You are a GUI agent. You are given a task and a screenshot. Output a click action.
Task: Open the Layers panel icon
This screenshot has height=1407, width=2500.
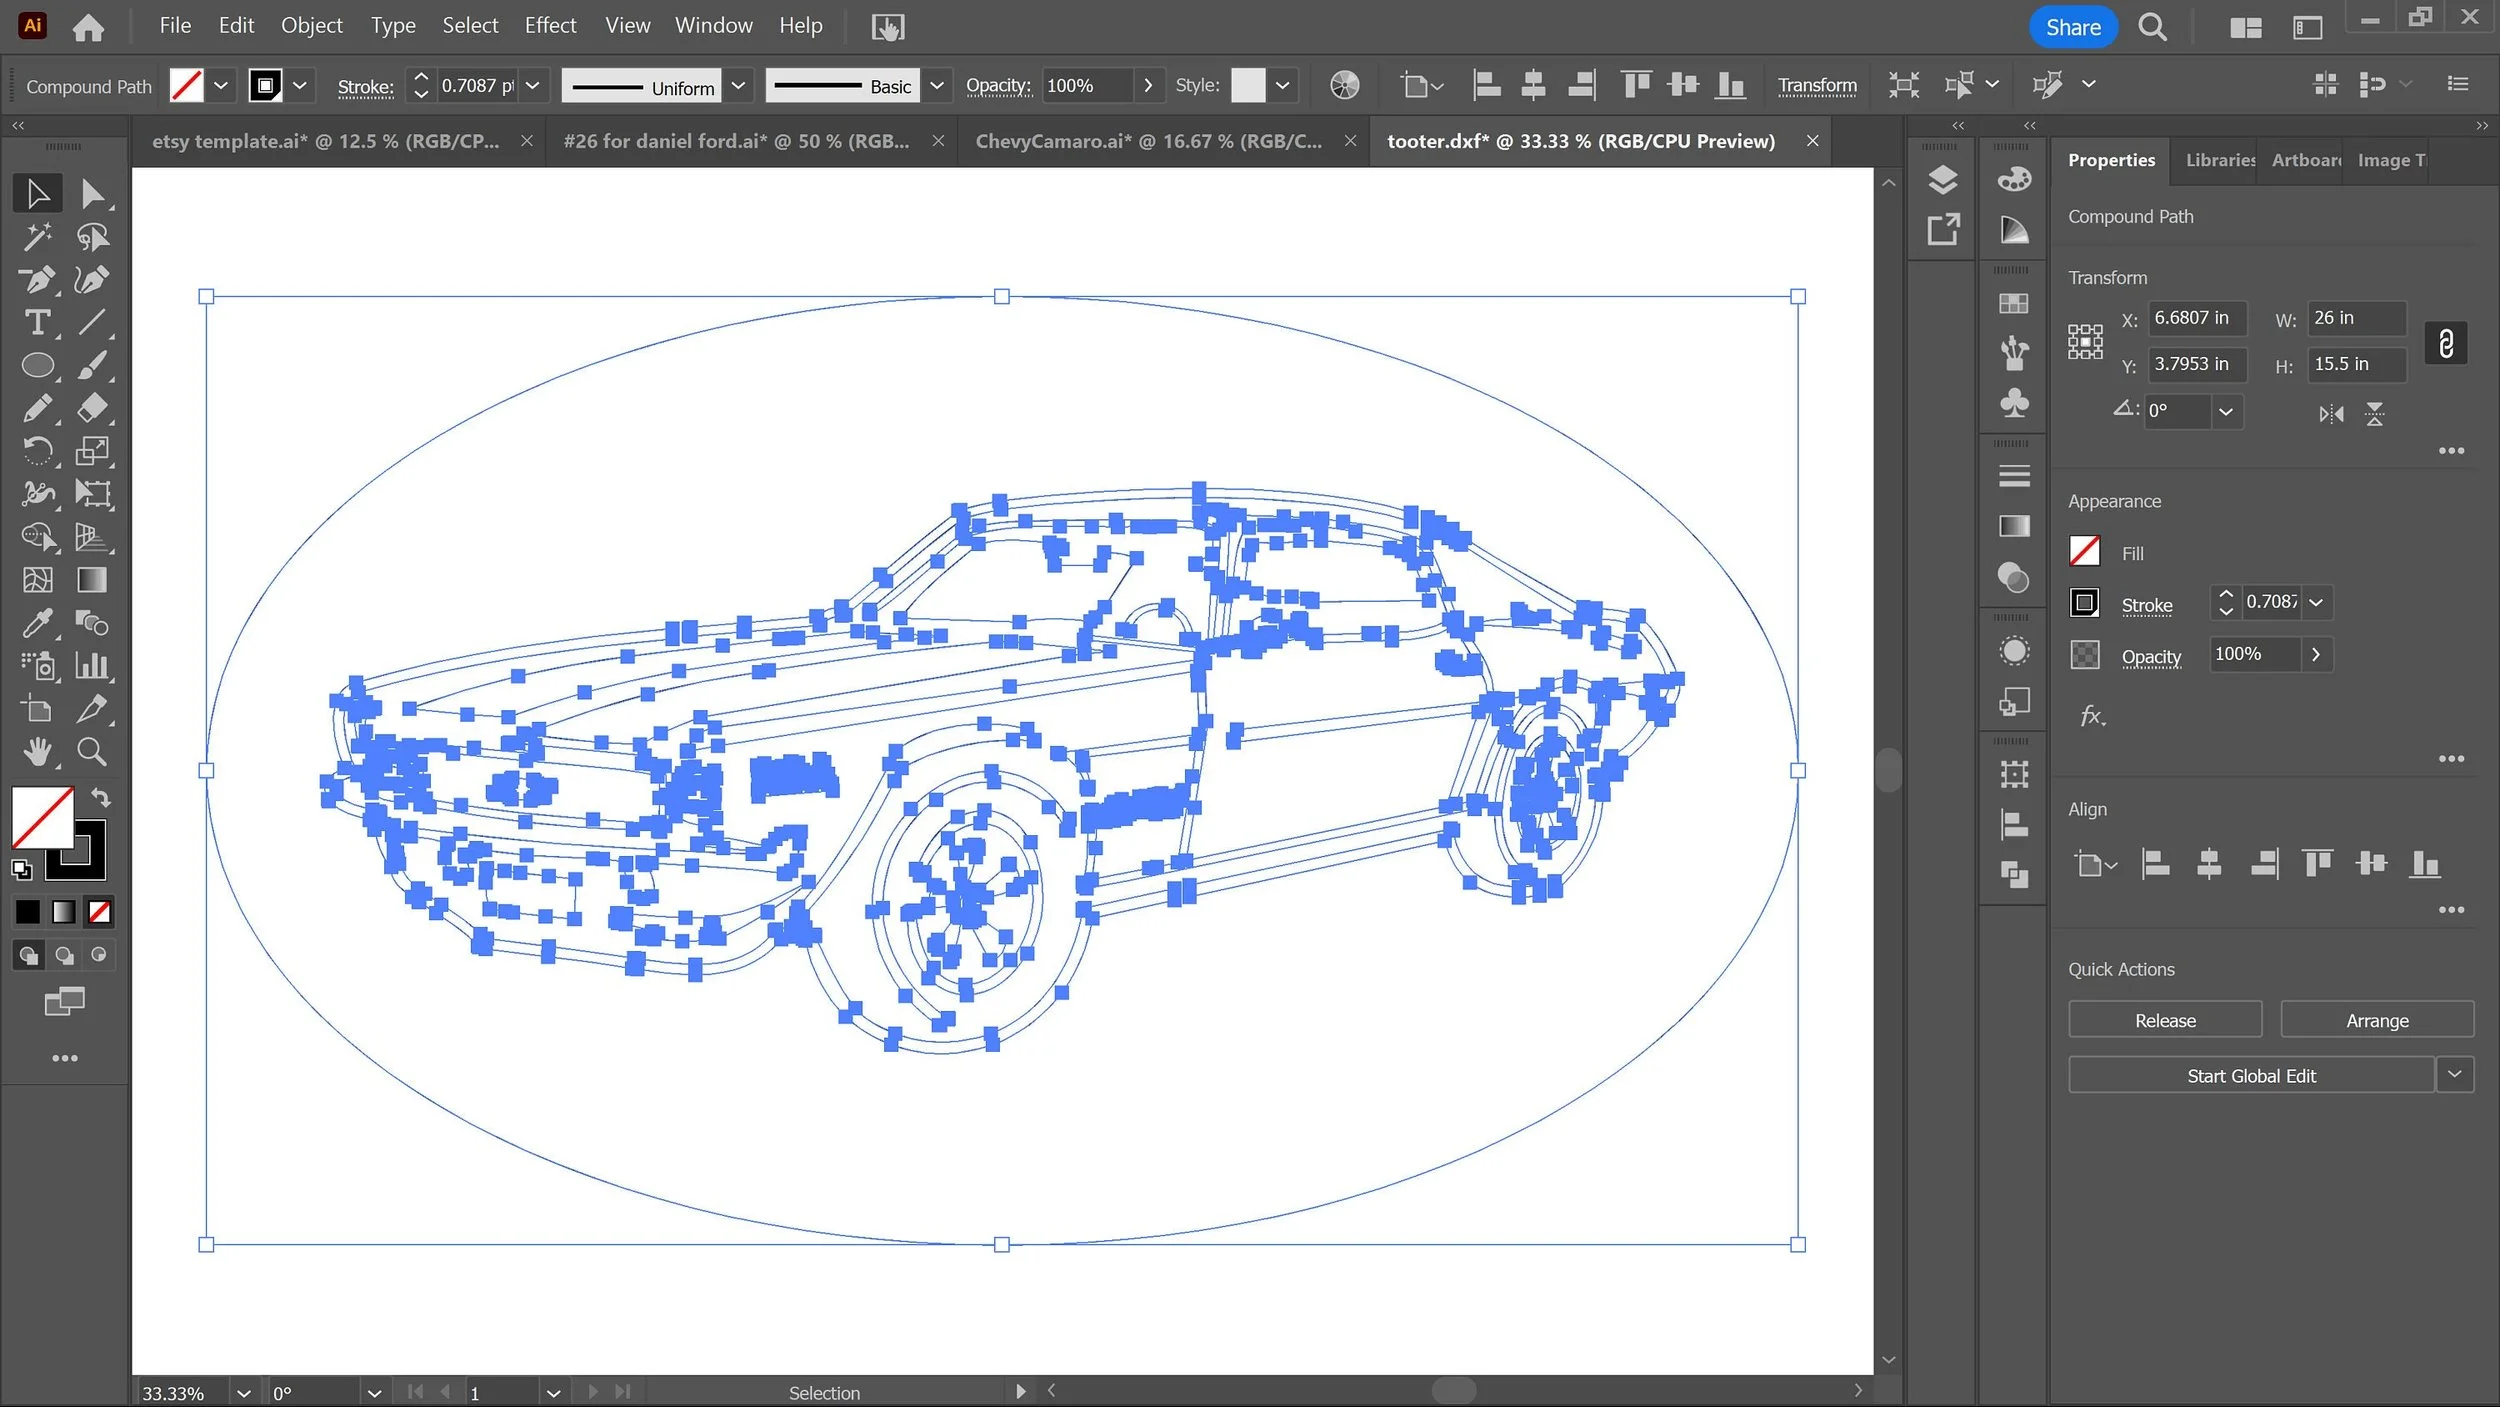tap(1942, 180)
